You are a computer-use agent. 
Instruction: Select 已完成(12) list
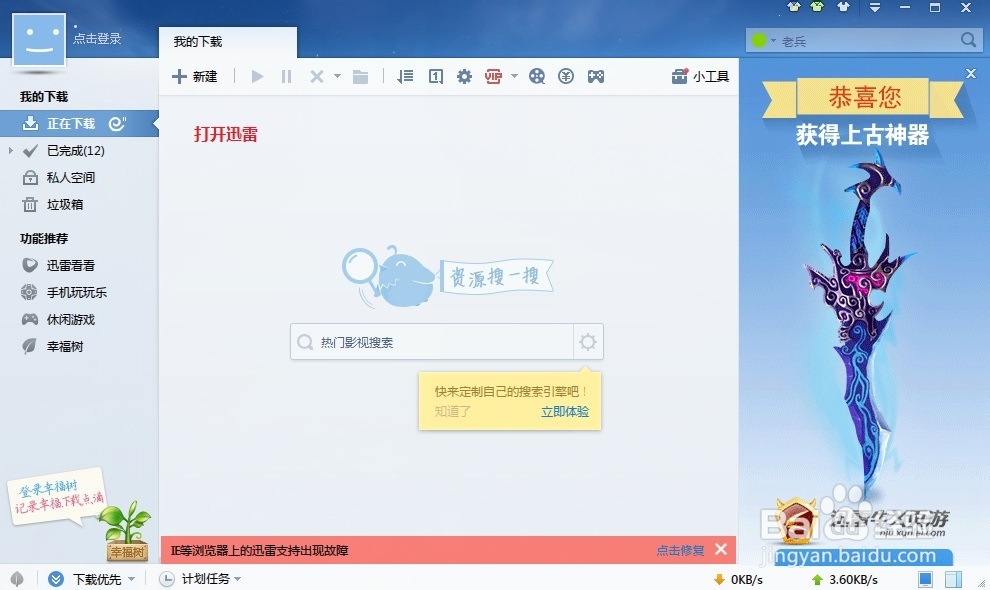tap(76, 151)
